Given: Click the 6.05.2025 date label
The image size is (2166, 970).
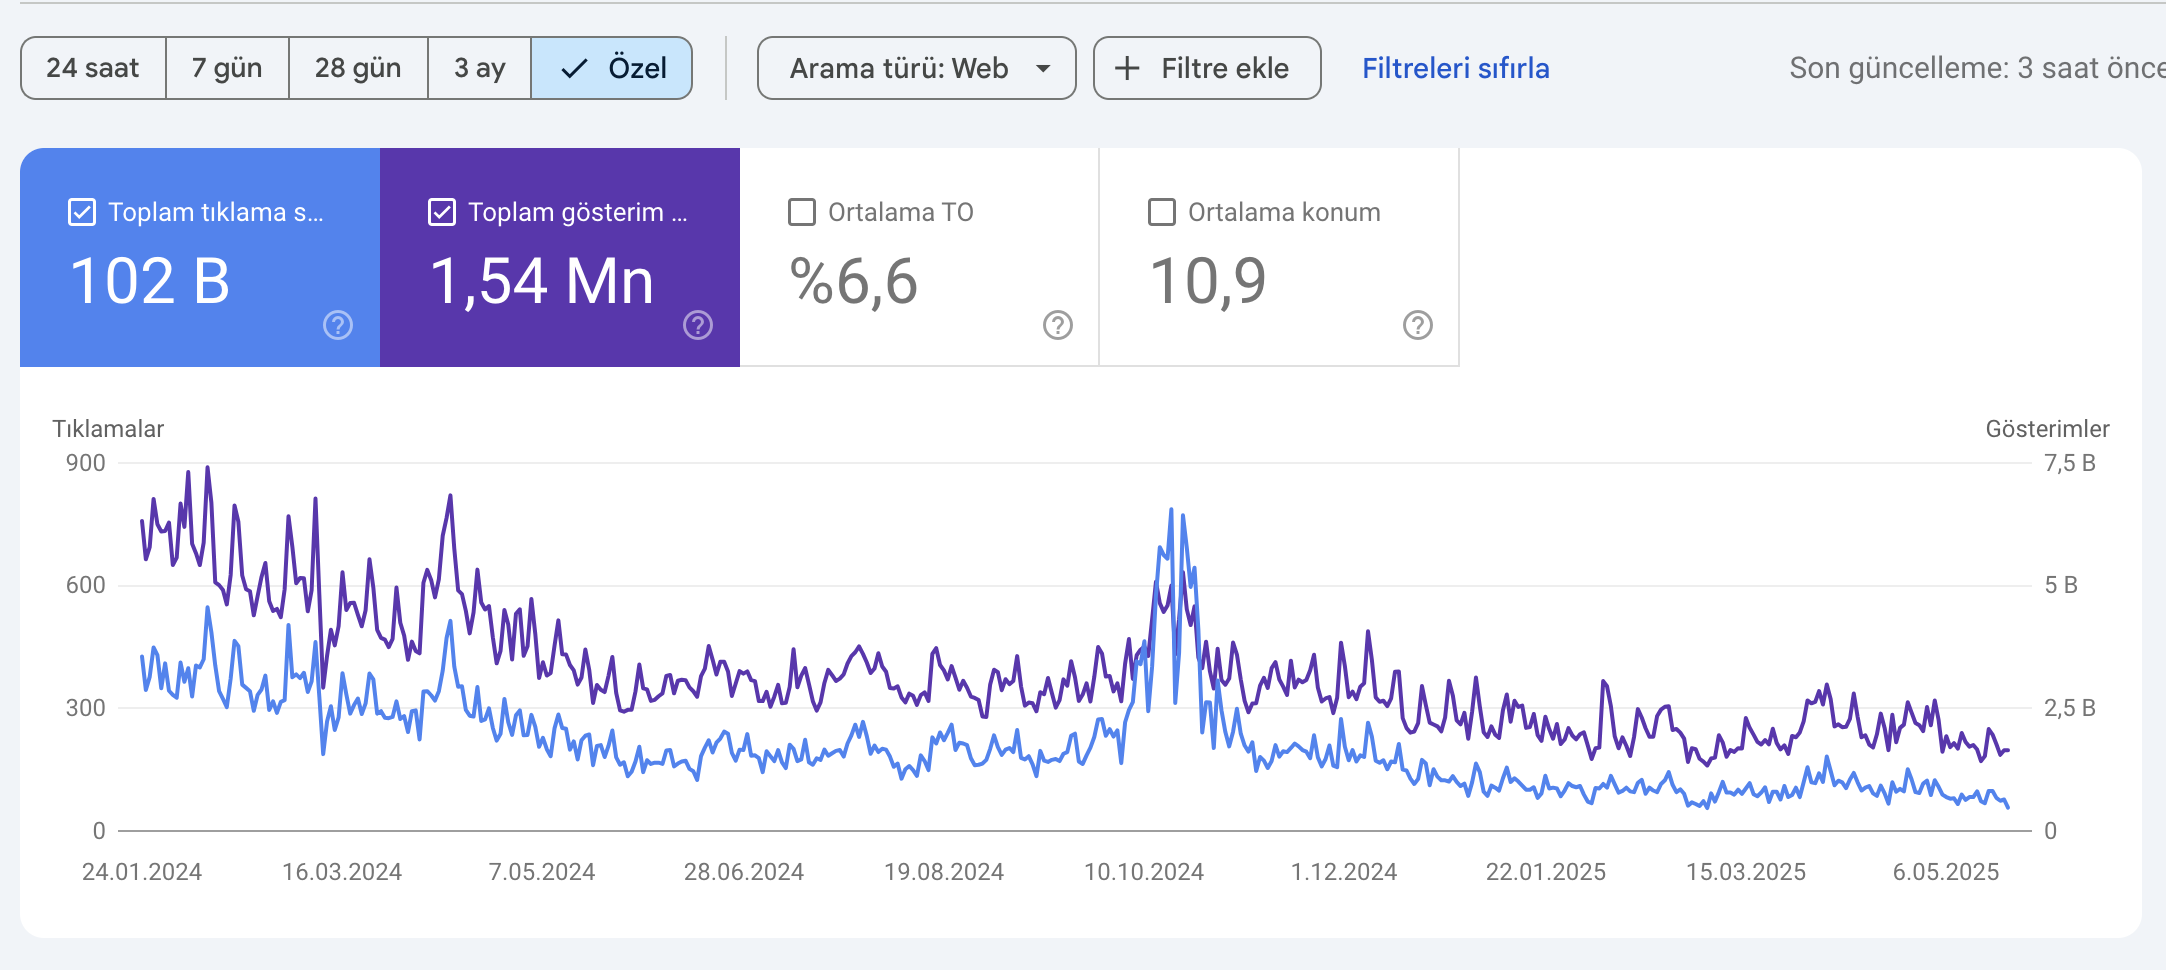Looking at the screenshot, I should pos(1946,872).
